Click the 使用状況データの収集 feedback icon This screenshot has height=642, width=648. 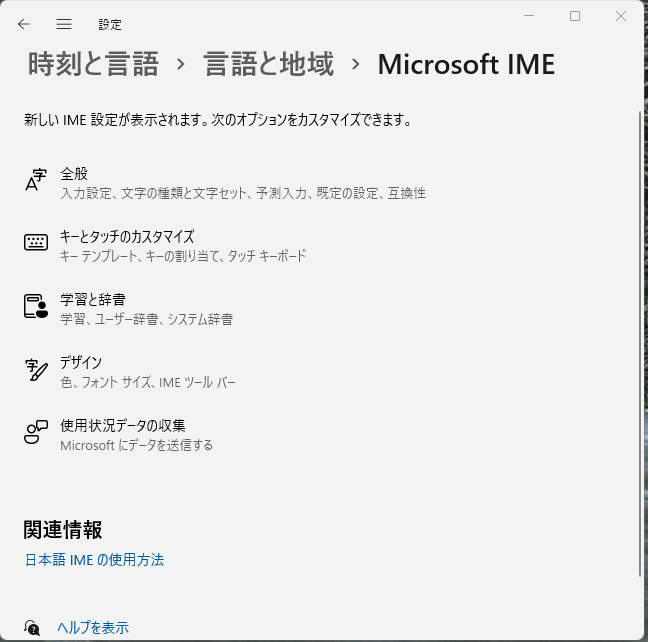36,432
